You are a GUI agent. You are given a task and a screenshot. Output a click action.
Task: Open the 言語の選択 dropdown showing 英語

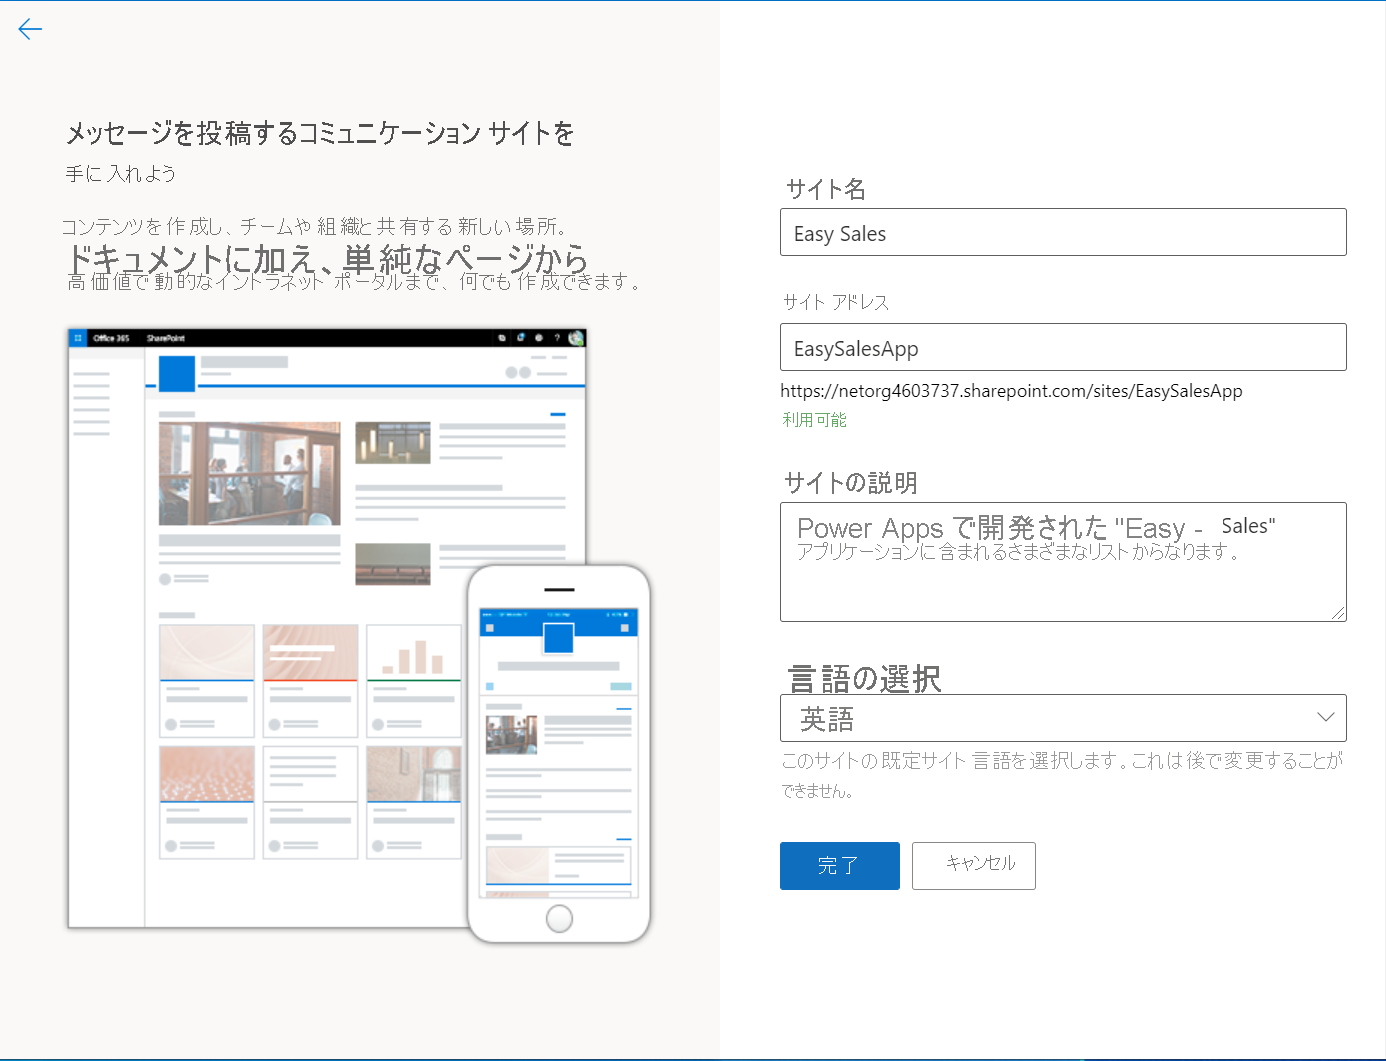1063,718
